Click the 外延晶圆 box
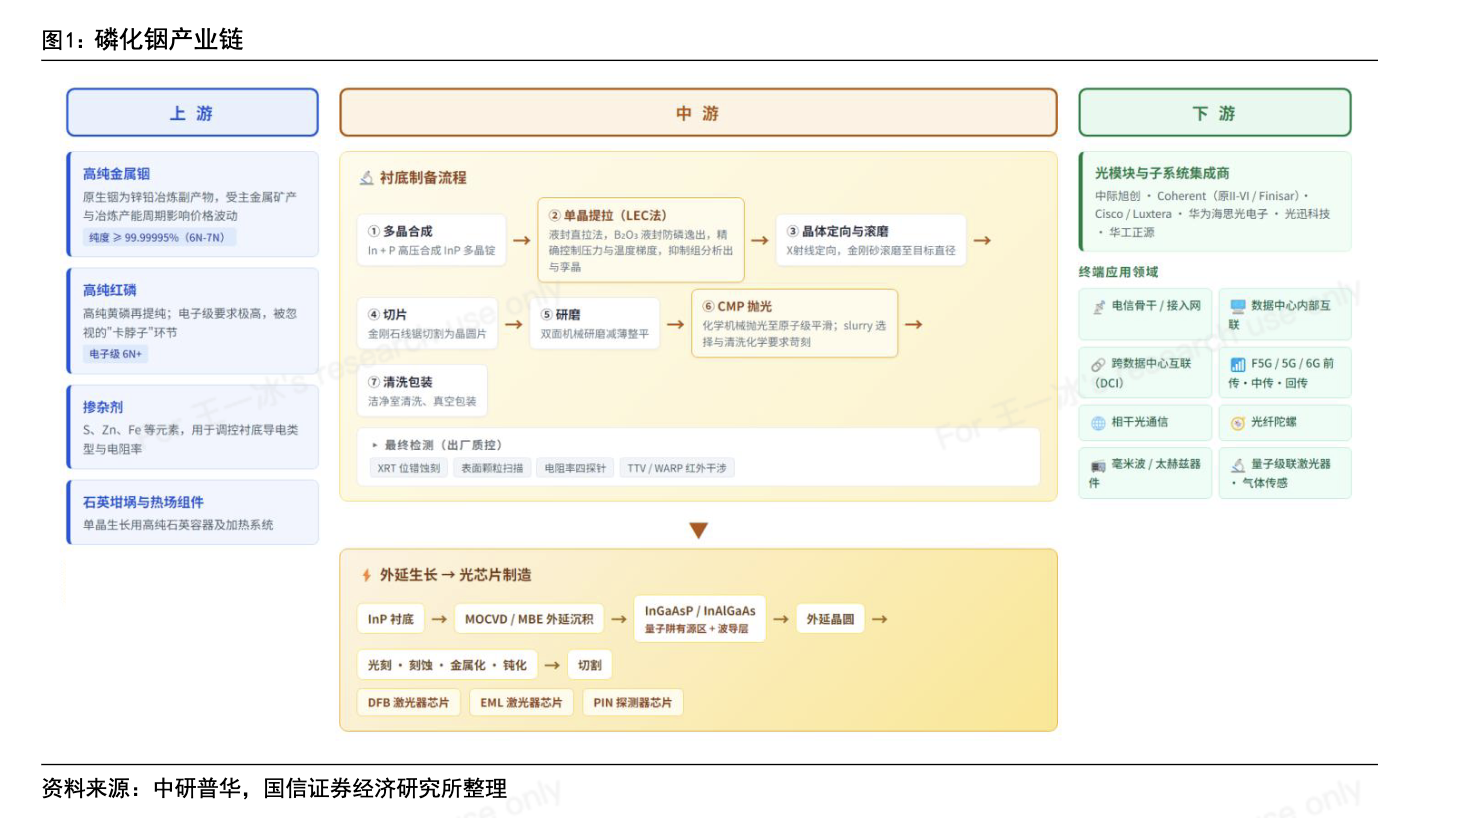Screen dimensions: 1464x818 pyautogui.click(x=831, y=620)
